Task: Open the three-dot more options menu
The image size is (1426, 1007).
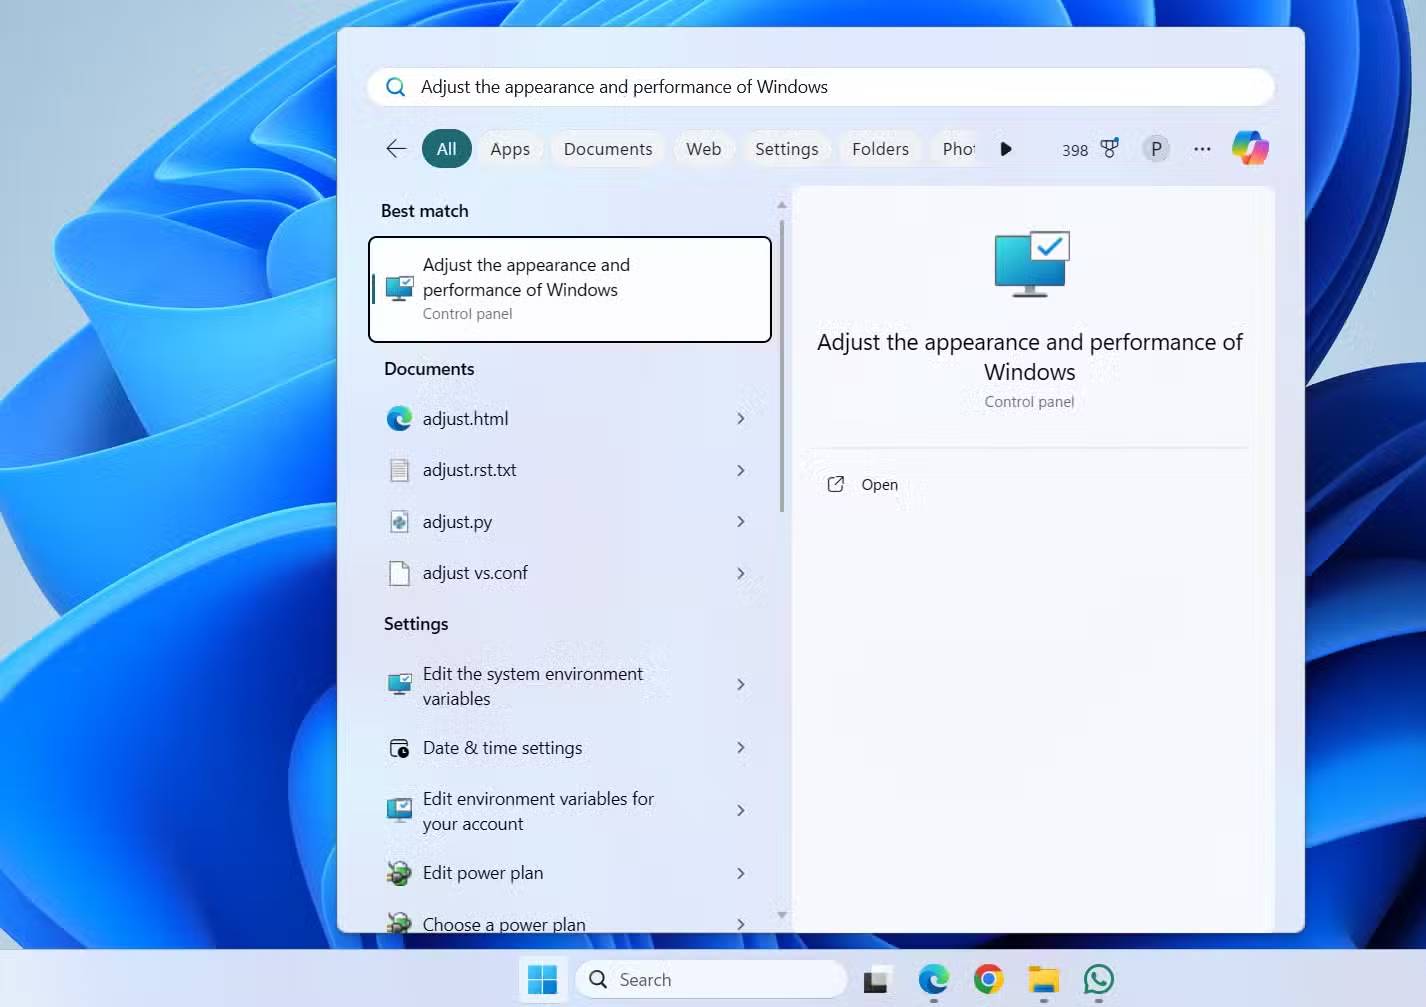Action: pos(1202,149)
